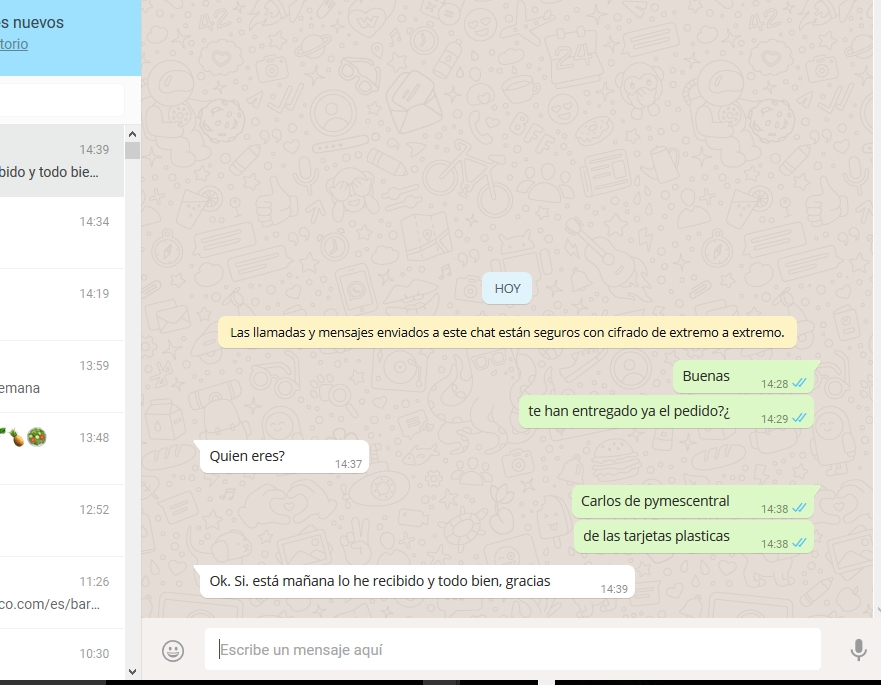Open the chat last updated 14:39
The image size is (881, 685).
click(62, 161)
